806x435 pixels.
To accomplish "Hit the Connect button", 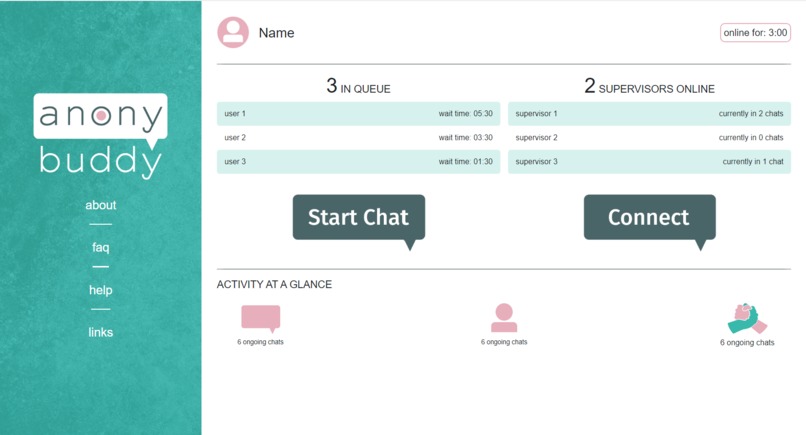I will (x=650, y=217).
